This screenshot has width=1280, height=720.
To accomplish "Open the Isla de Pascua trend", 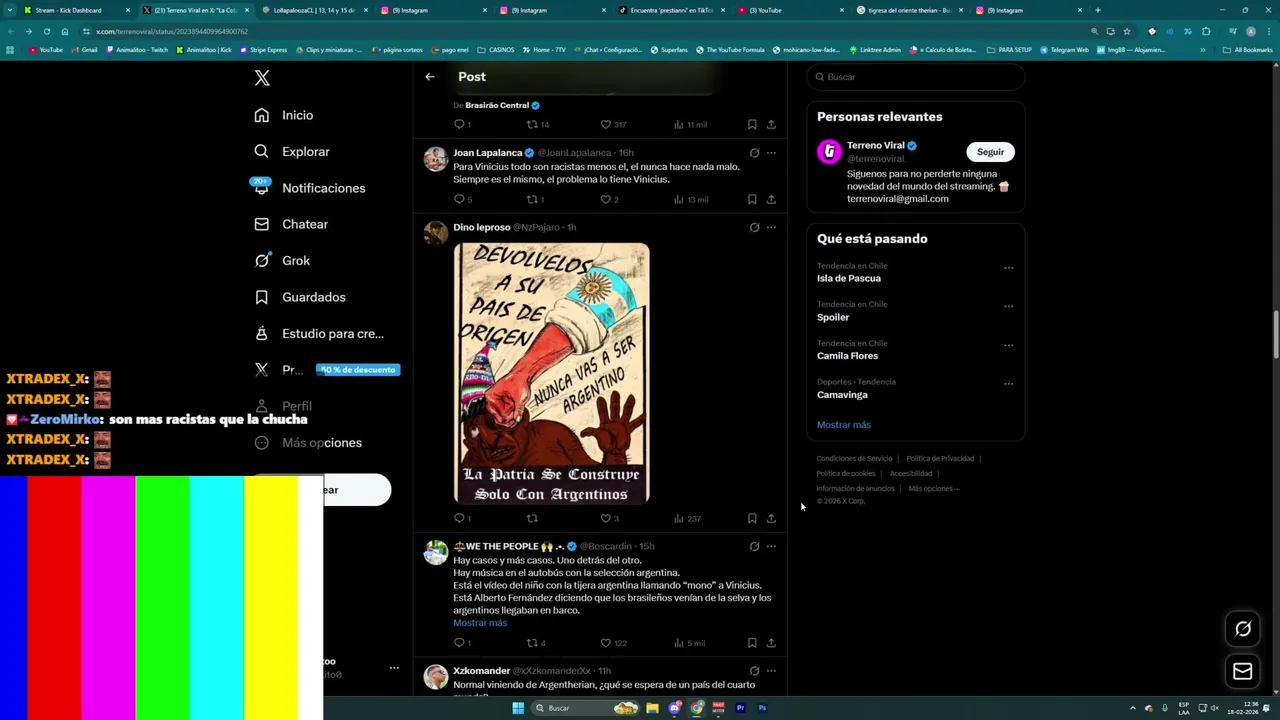I will 849,278.
